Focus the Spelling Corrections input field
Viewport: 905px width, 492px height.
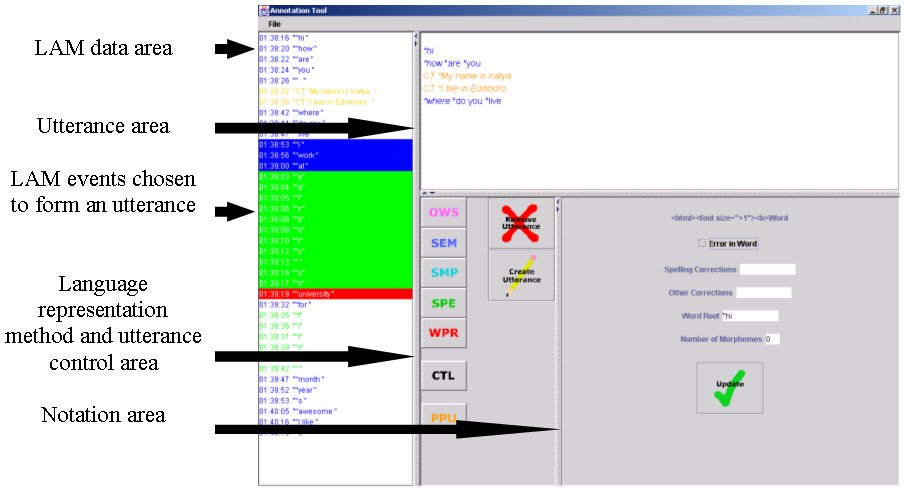click(768, 269)
